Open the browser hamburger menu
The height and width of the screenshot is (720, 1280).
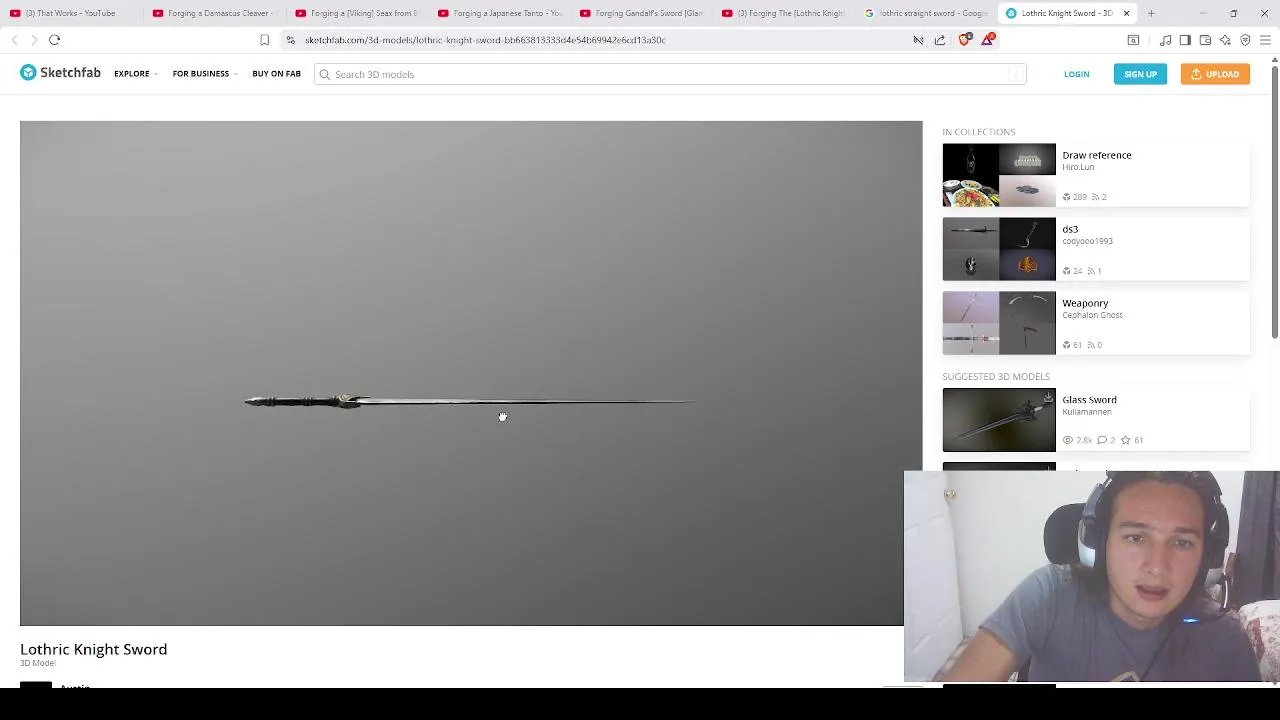tap(1265, 40)
